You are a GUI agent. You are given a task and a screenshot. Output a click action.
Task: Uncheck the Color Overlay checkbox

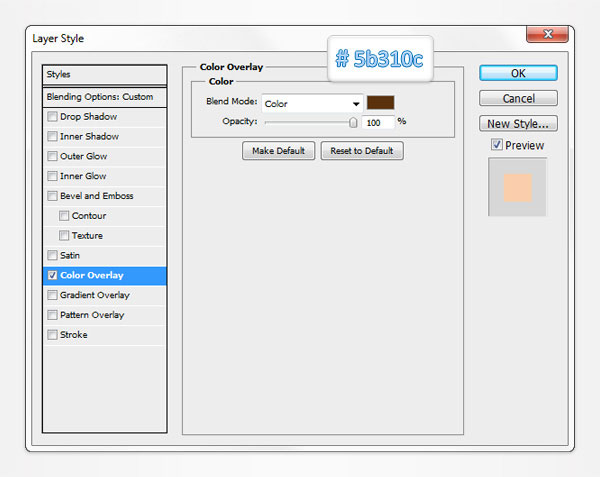click(x=52, y=275)
